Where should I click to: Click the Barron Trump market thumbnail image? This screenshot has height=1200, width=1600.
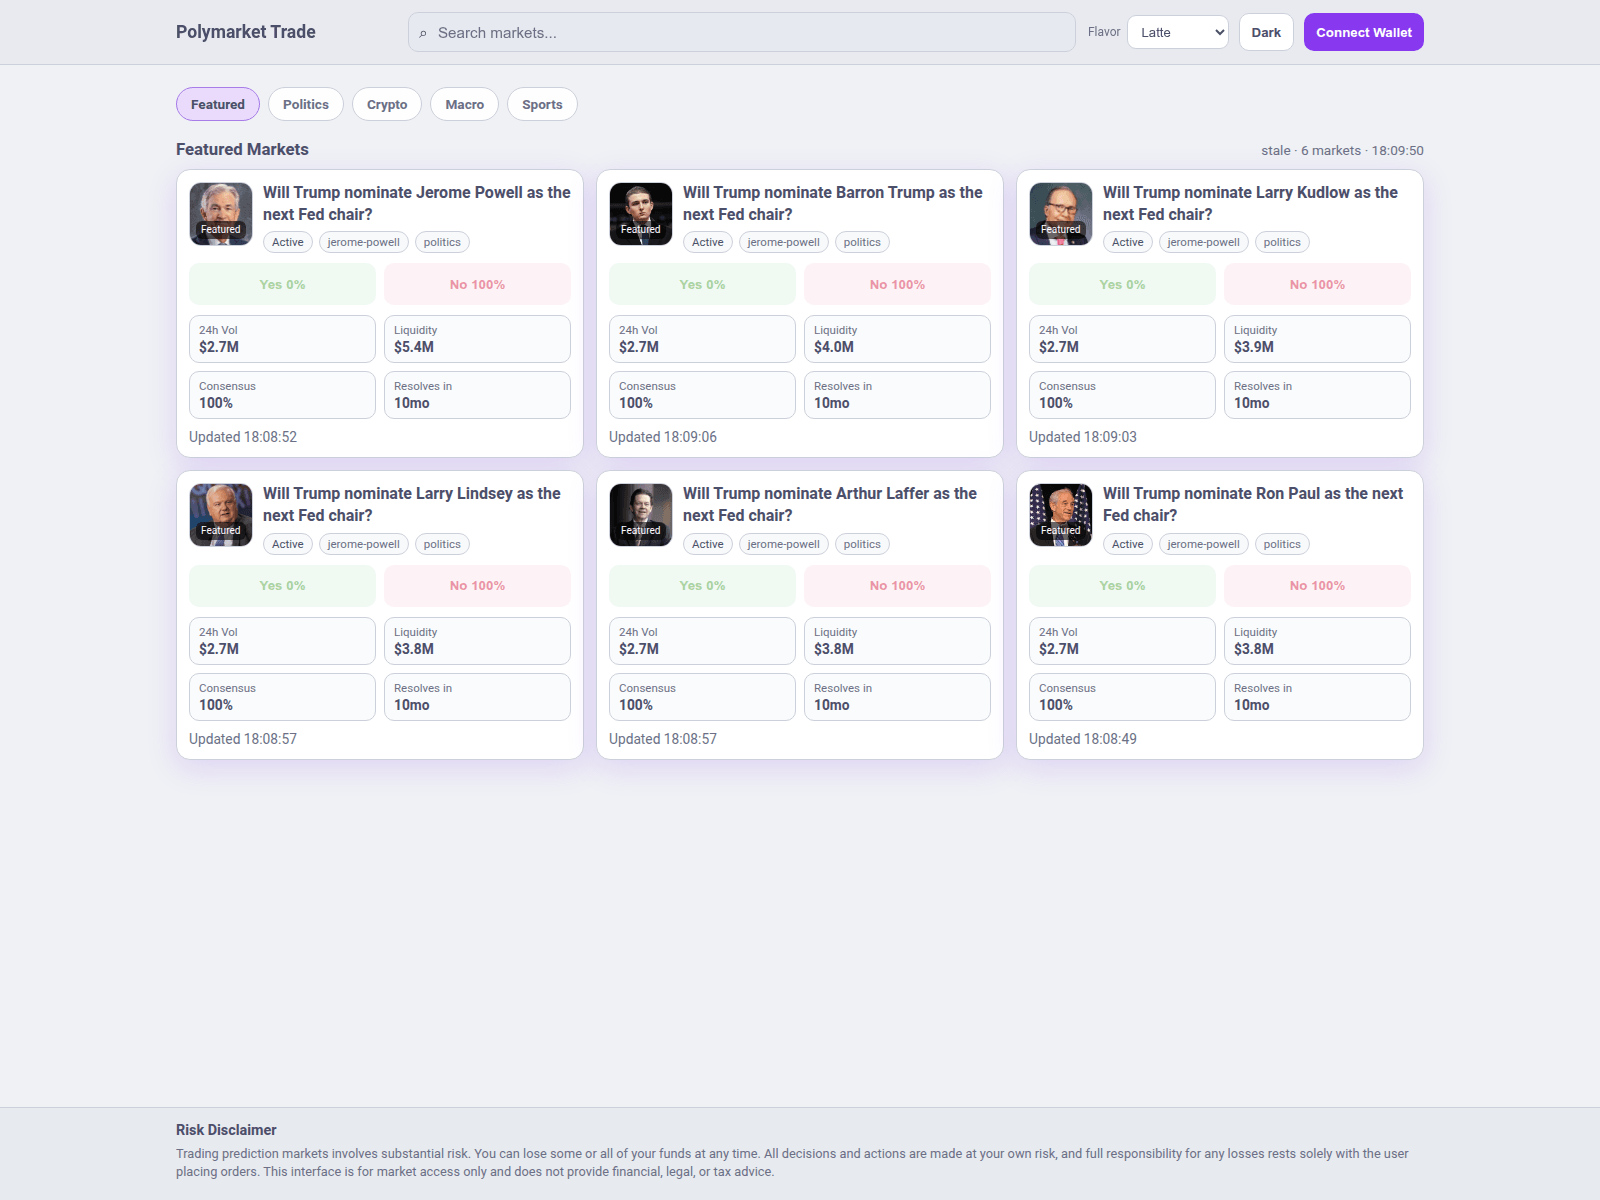641,213
